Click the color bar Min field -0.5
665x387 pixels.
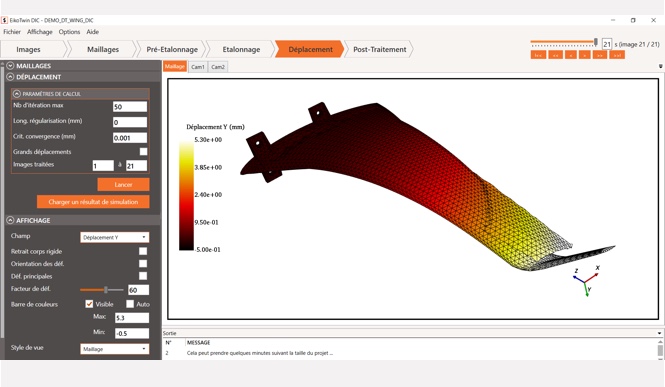[x=132, y=333]
